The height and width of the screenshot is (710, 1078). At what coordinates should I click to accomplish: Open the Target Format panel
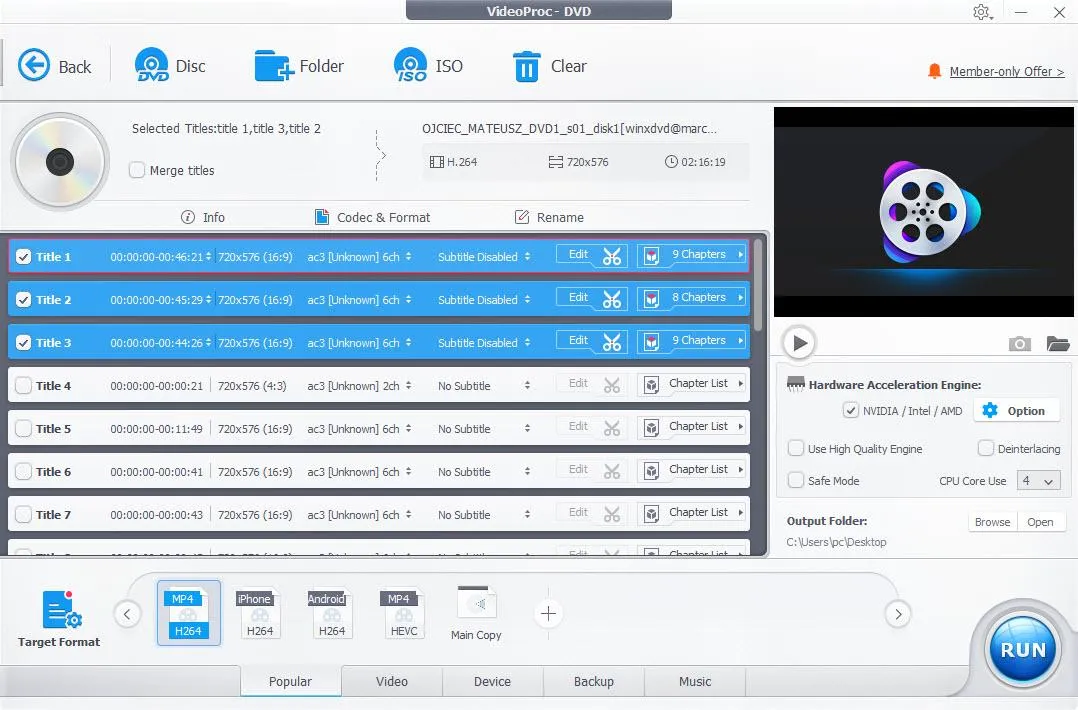click(x=58, y=613)
